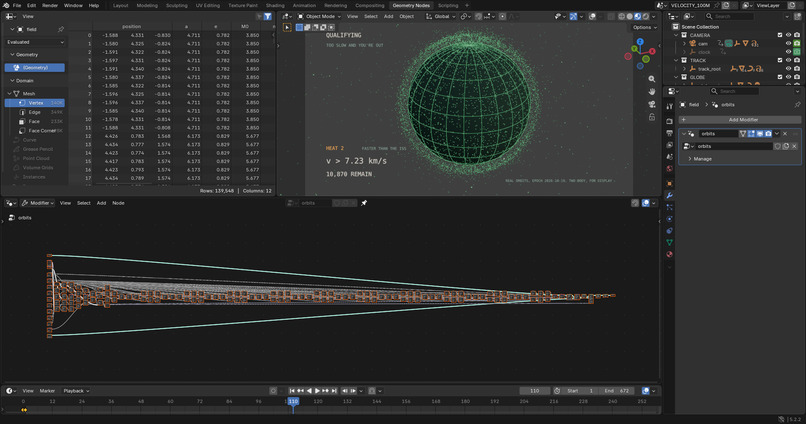Image resolution: width=806 pixels, height=424 pixels.
Task: Switch to the Scripting workspace tab
Action: click(x=448, y=5)
